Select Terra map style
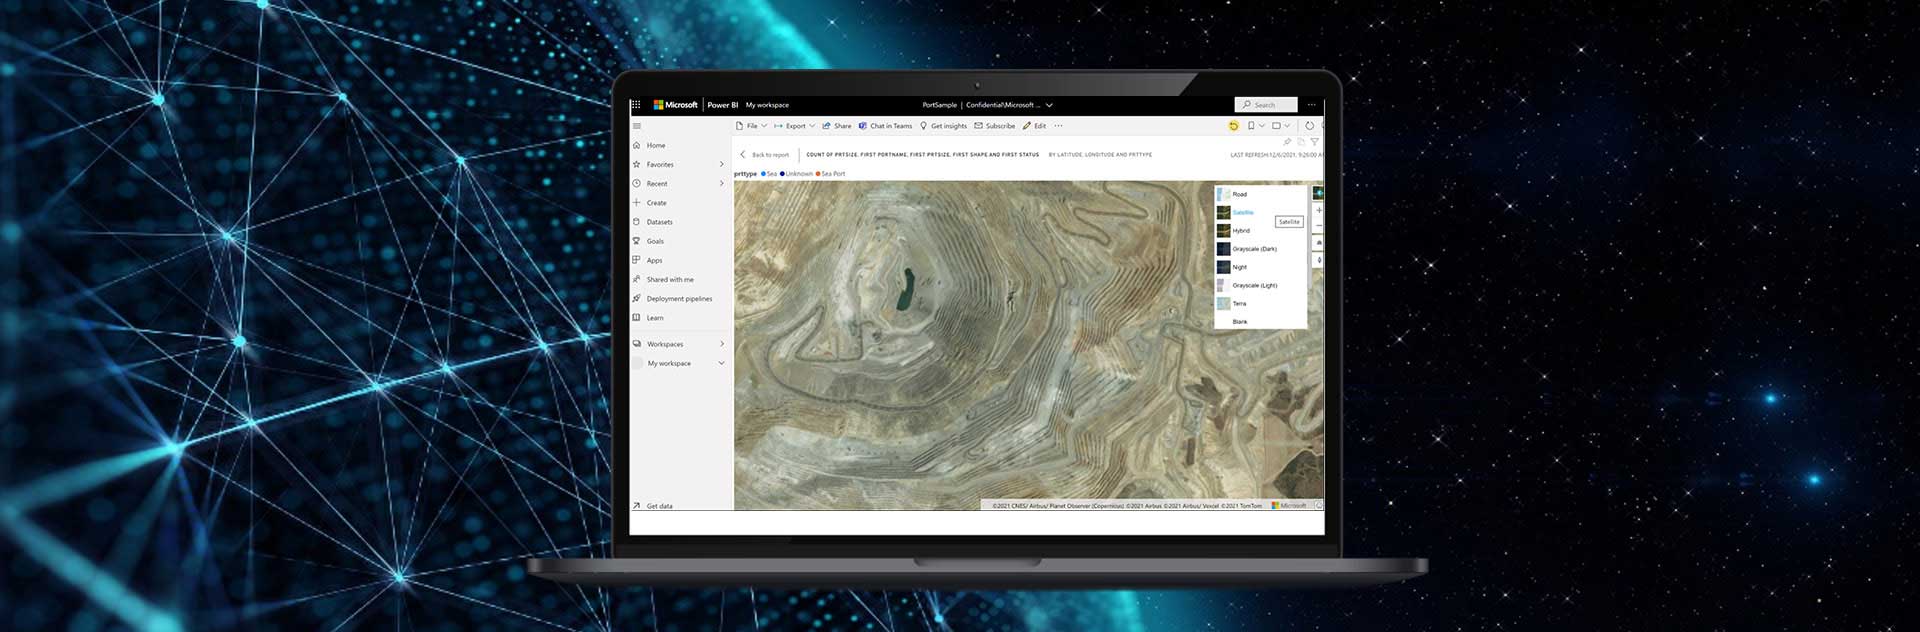Image resolution: width=1920 pixels, height=632 pixels. point(1260,303)
